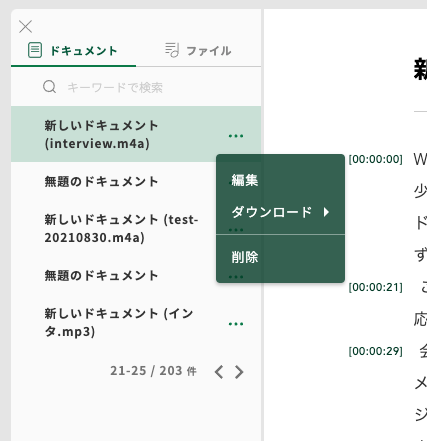This screenshot has width=427, height=441.
Task: Select the ドキュメント tab
Action: pyautogui.click(x=73, y=51)
